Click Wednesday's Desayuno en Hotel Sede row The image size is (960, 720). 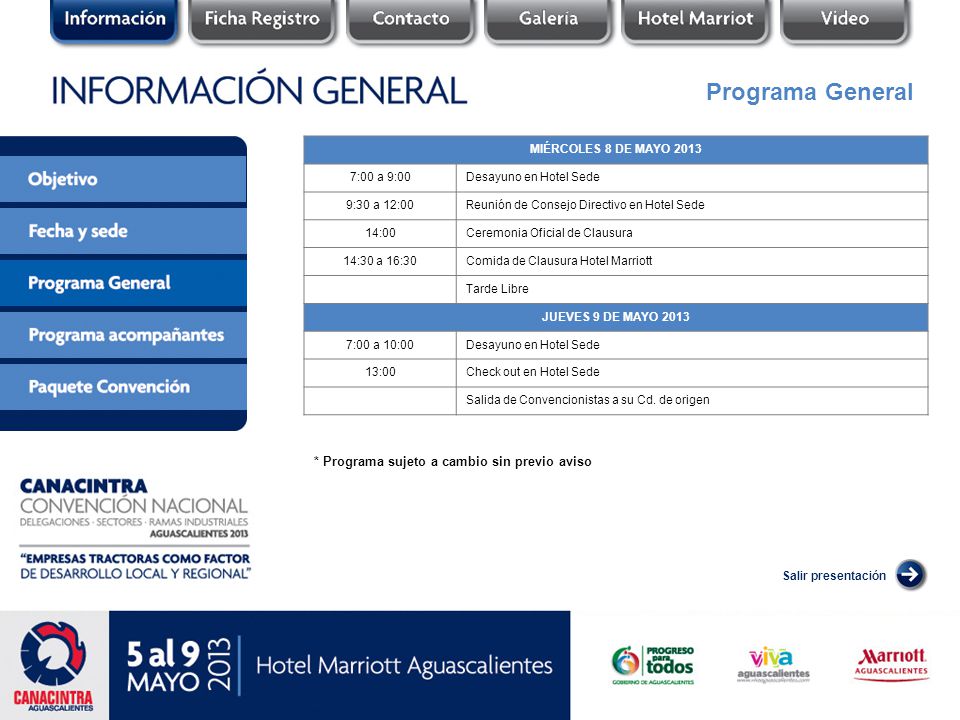[x=616, y=177]
